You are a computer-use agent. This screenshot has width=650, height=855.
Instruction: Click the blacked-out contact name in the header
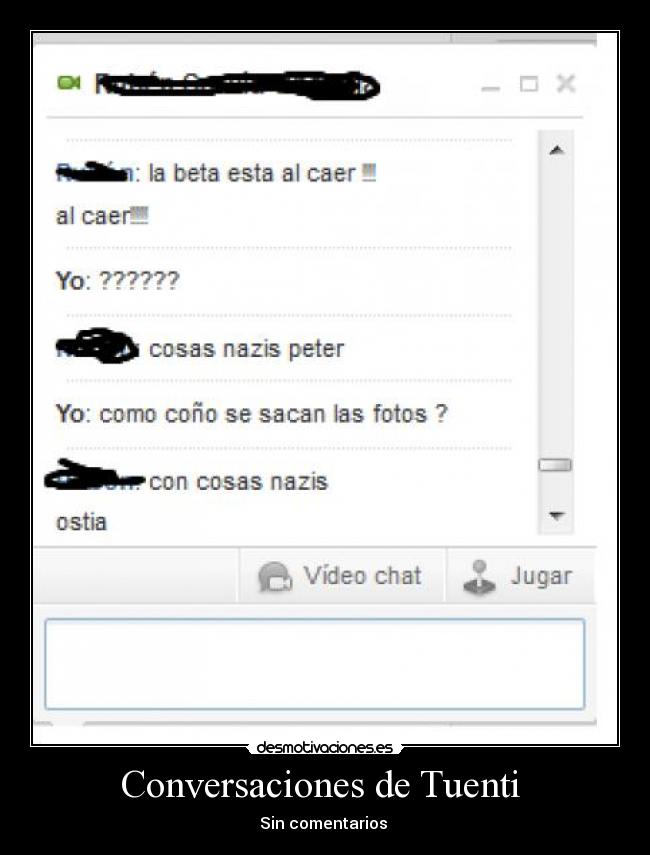click(237, 85)
